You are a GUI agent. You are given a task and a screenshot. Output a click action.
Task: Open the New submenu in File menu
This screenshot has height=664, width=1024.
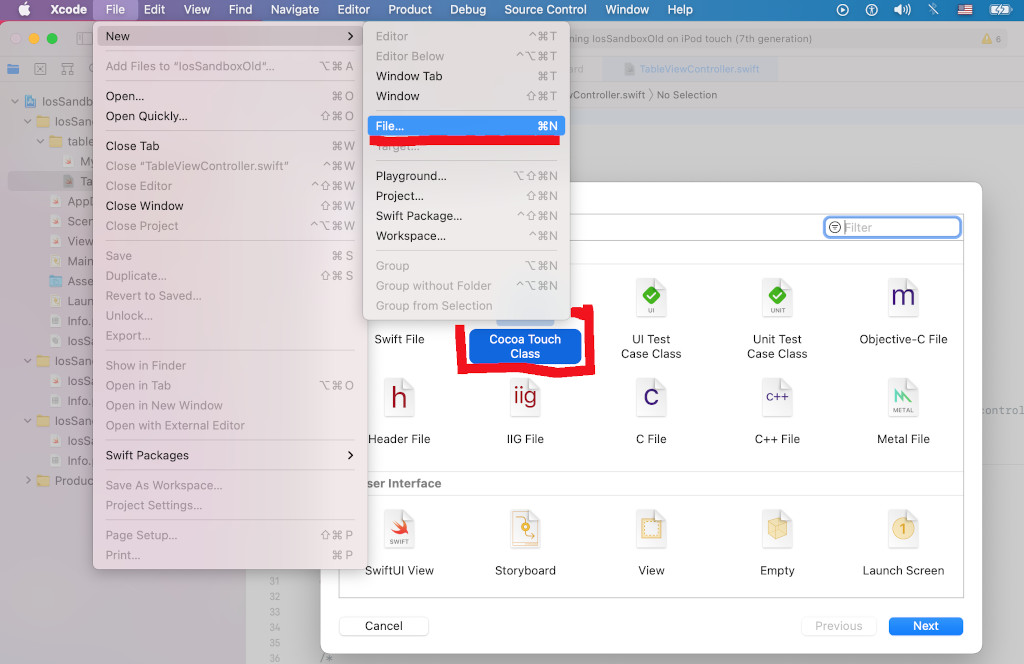(230, 36)
